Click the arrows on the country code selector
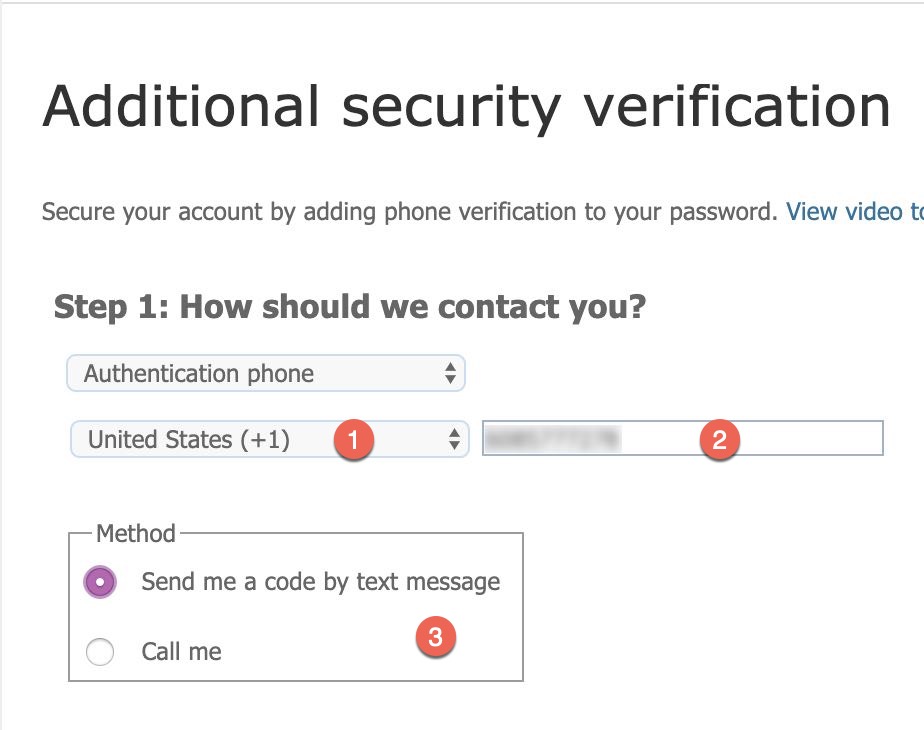The height and width of the screenshot is (730, 924). (x=454, y=439)
